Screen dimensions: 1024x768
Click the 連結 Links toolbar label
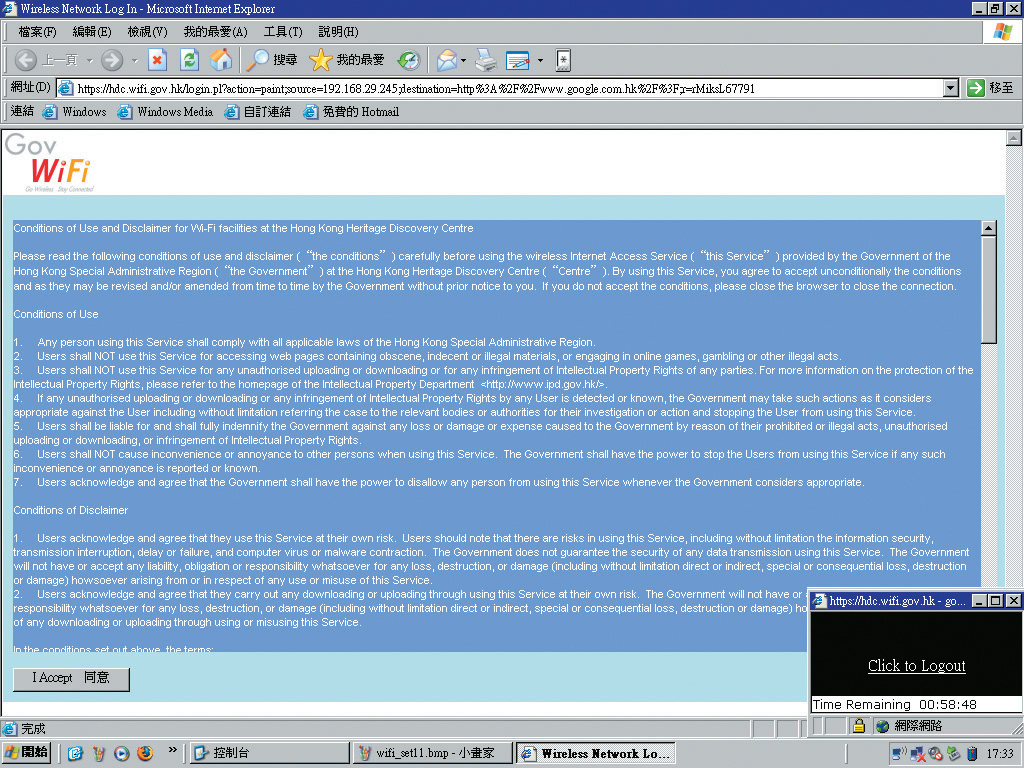pos(22,111)
